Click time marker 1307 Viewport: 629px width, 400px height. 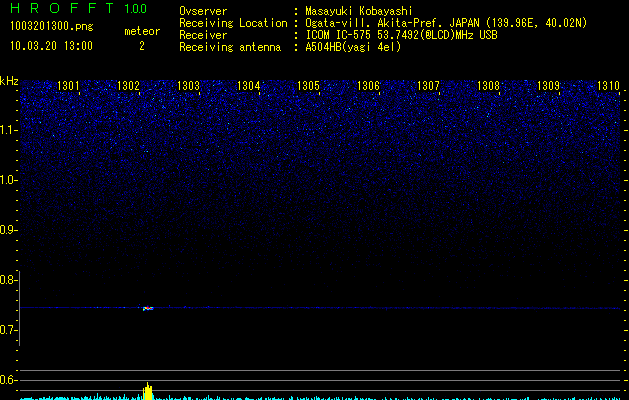(428, 86)
